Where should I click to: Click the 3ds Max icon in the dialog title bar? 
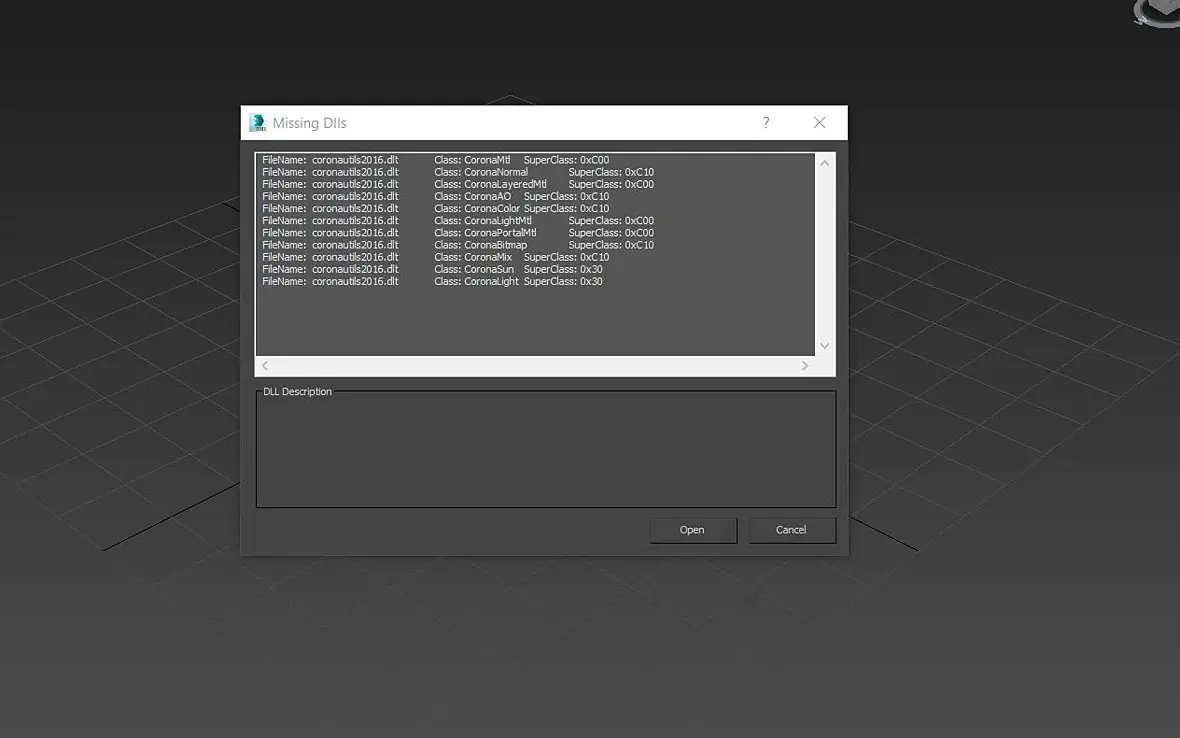click(x=258, y=123)
